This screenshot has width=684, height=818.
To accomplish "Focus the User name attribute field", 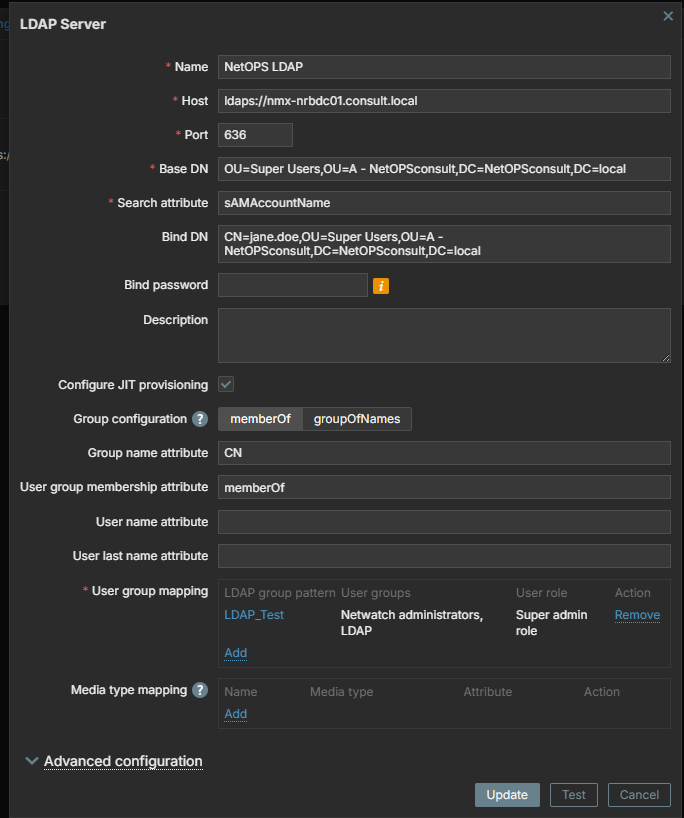I will [x=444, y=522].
